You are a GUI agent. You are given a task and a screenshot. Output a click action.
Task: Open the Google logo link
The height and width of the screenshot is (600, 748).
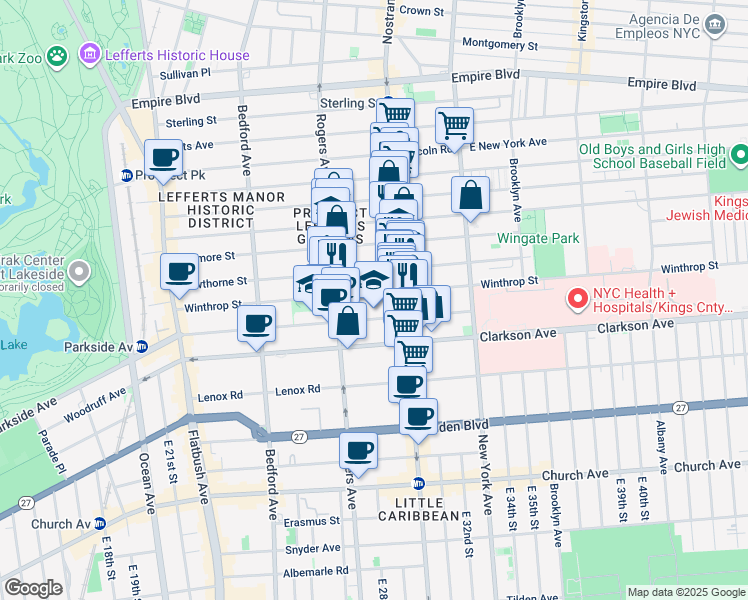33,588
